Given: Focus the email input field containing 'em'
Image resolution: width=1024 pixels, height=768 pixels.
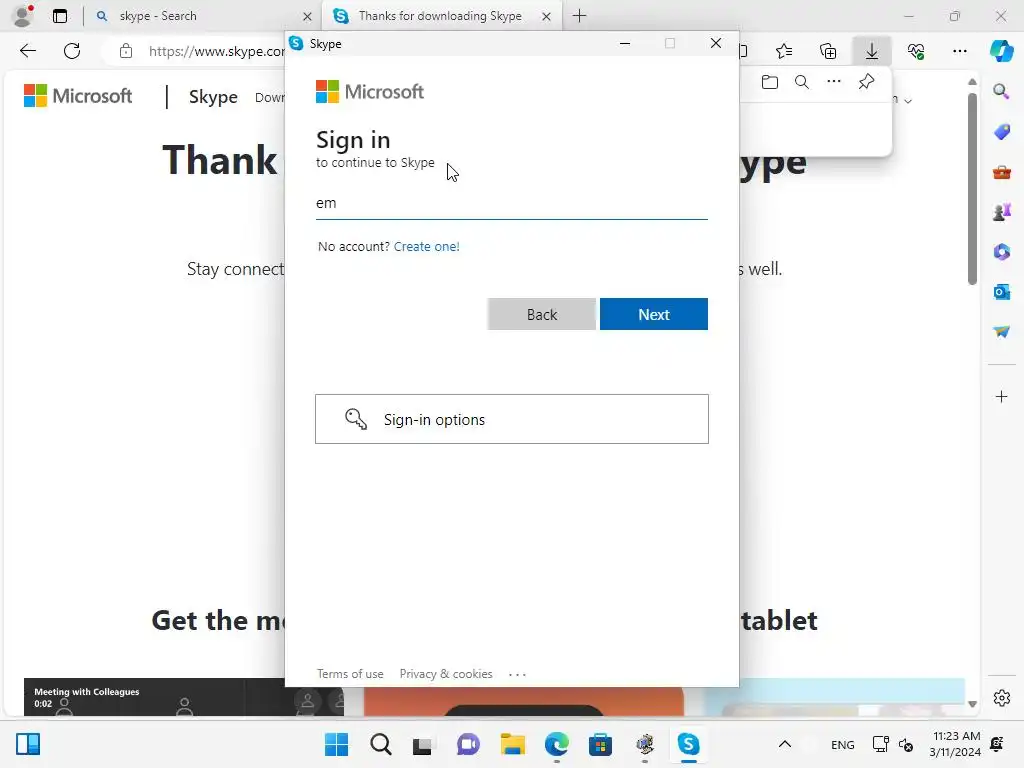Looking at the screenshot, I should 511,204.
